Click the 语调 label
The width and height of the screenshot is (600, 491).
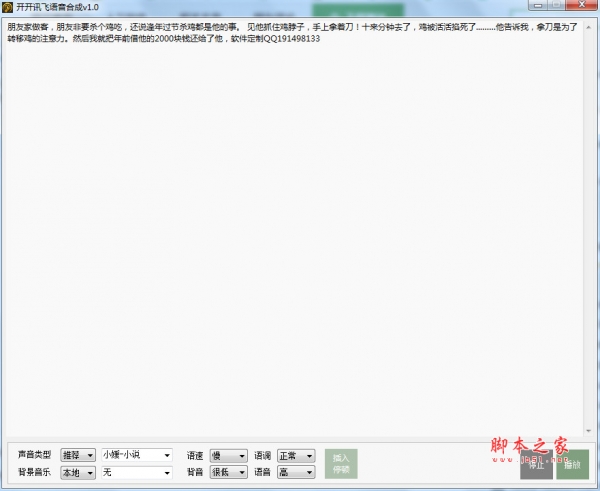262,455
